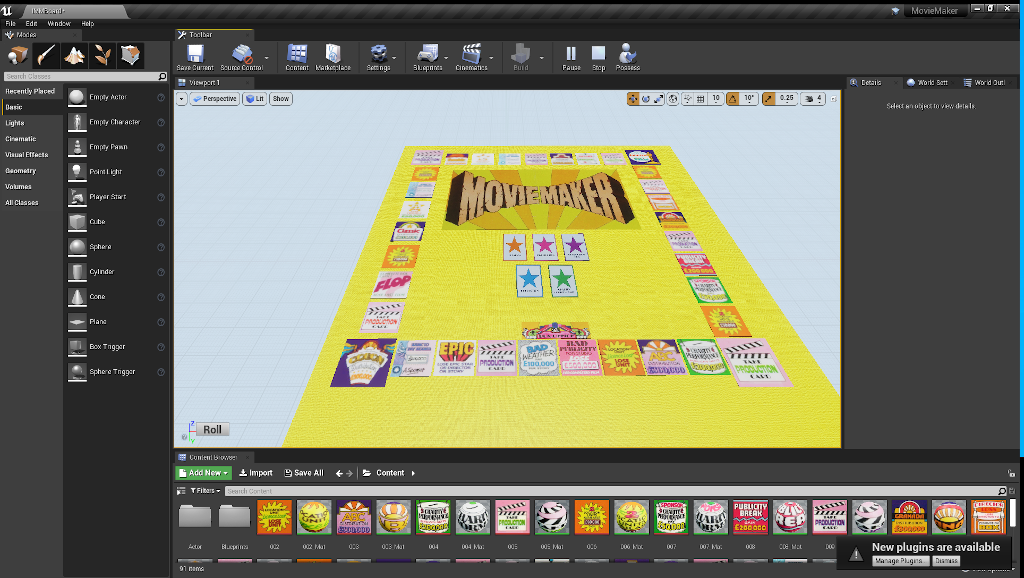Open the Edit menu

pyautogui.click(x=31, y=24)
